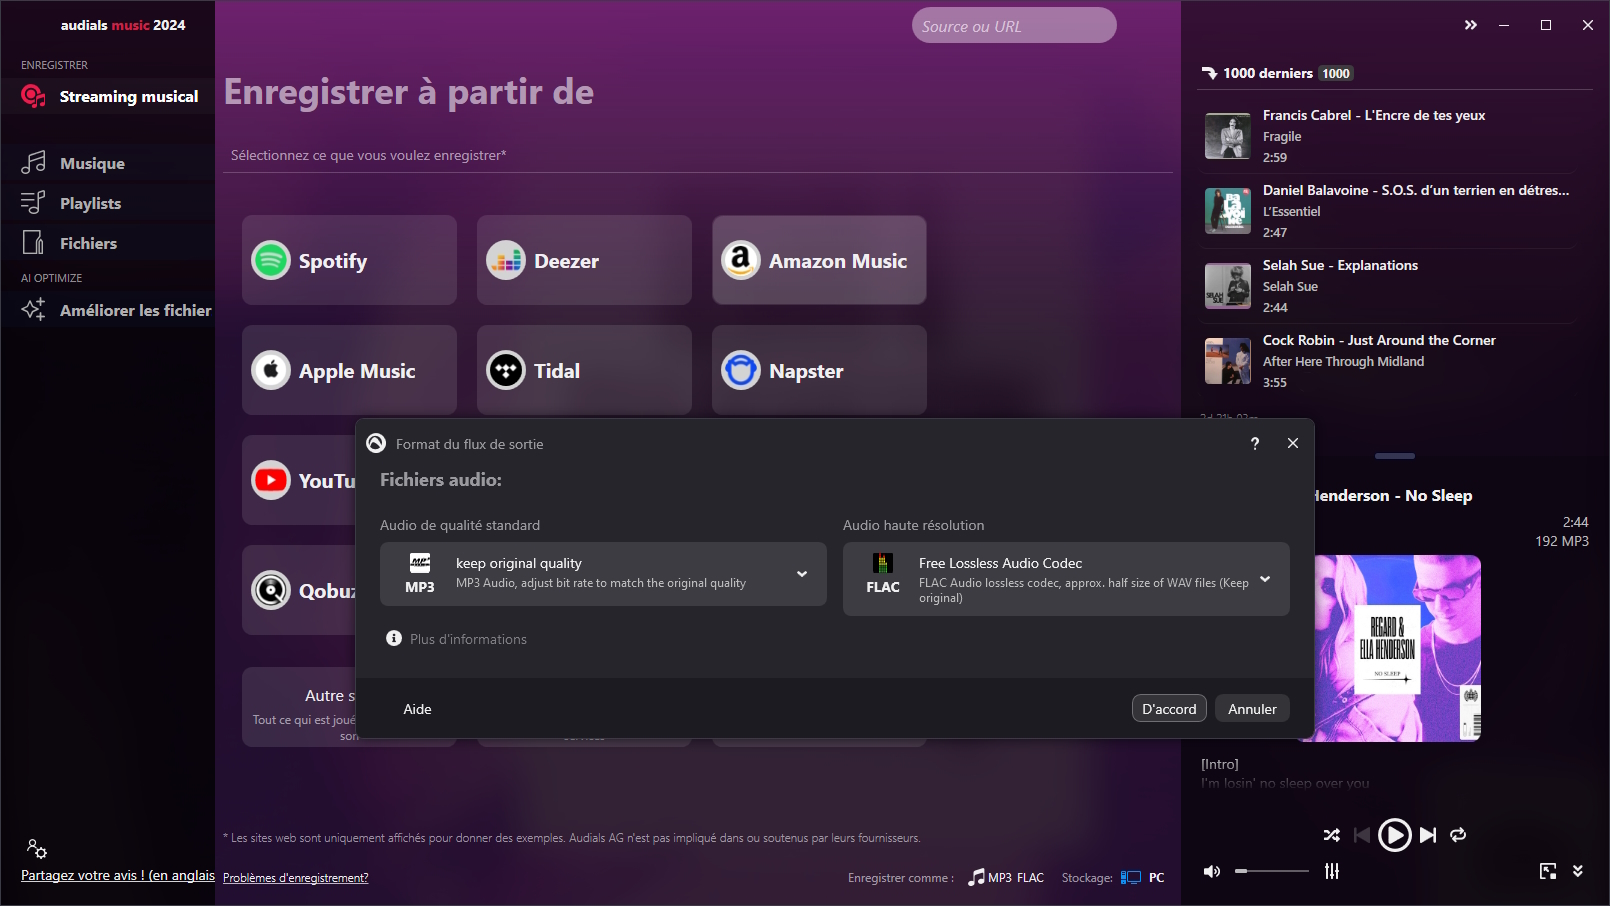Expand the FLAC codec dropdown

[1265, 579]
